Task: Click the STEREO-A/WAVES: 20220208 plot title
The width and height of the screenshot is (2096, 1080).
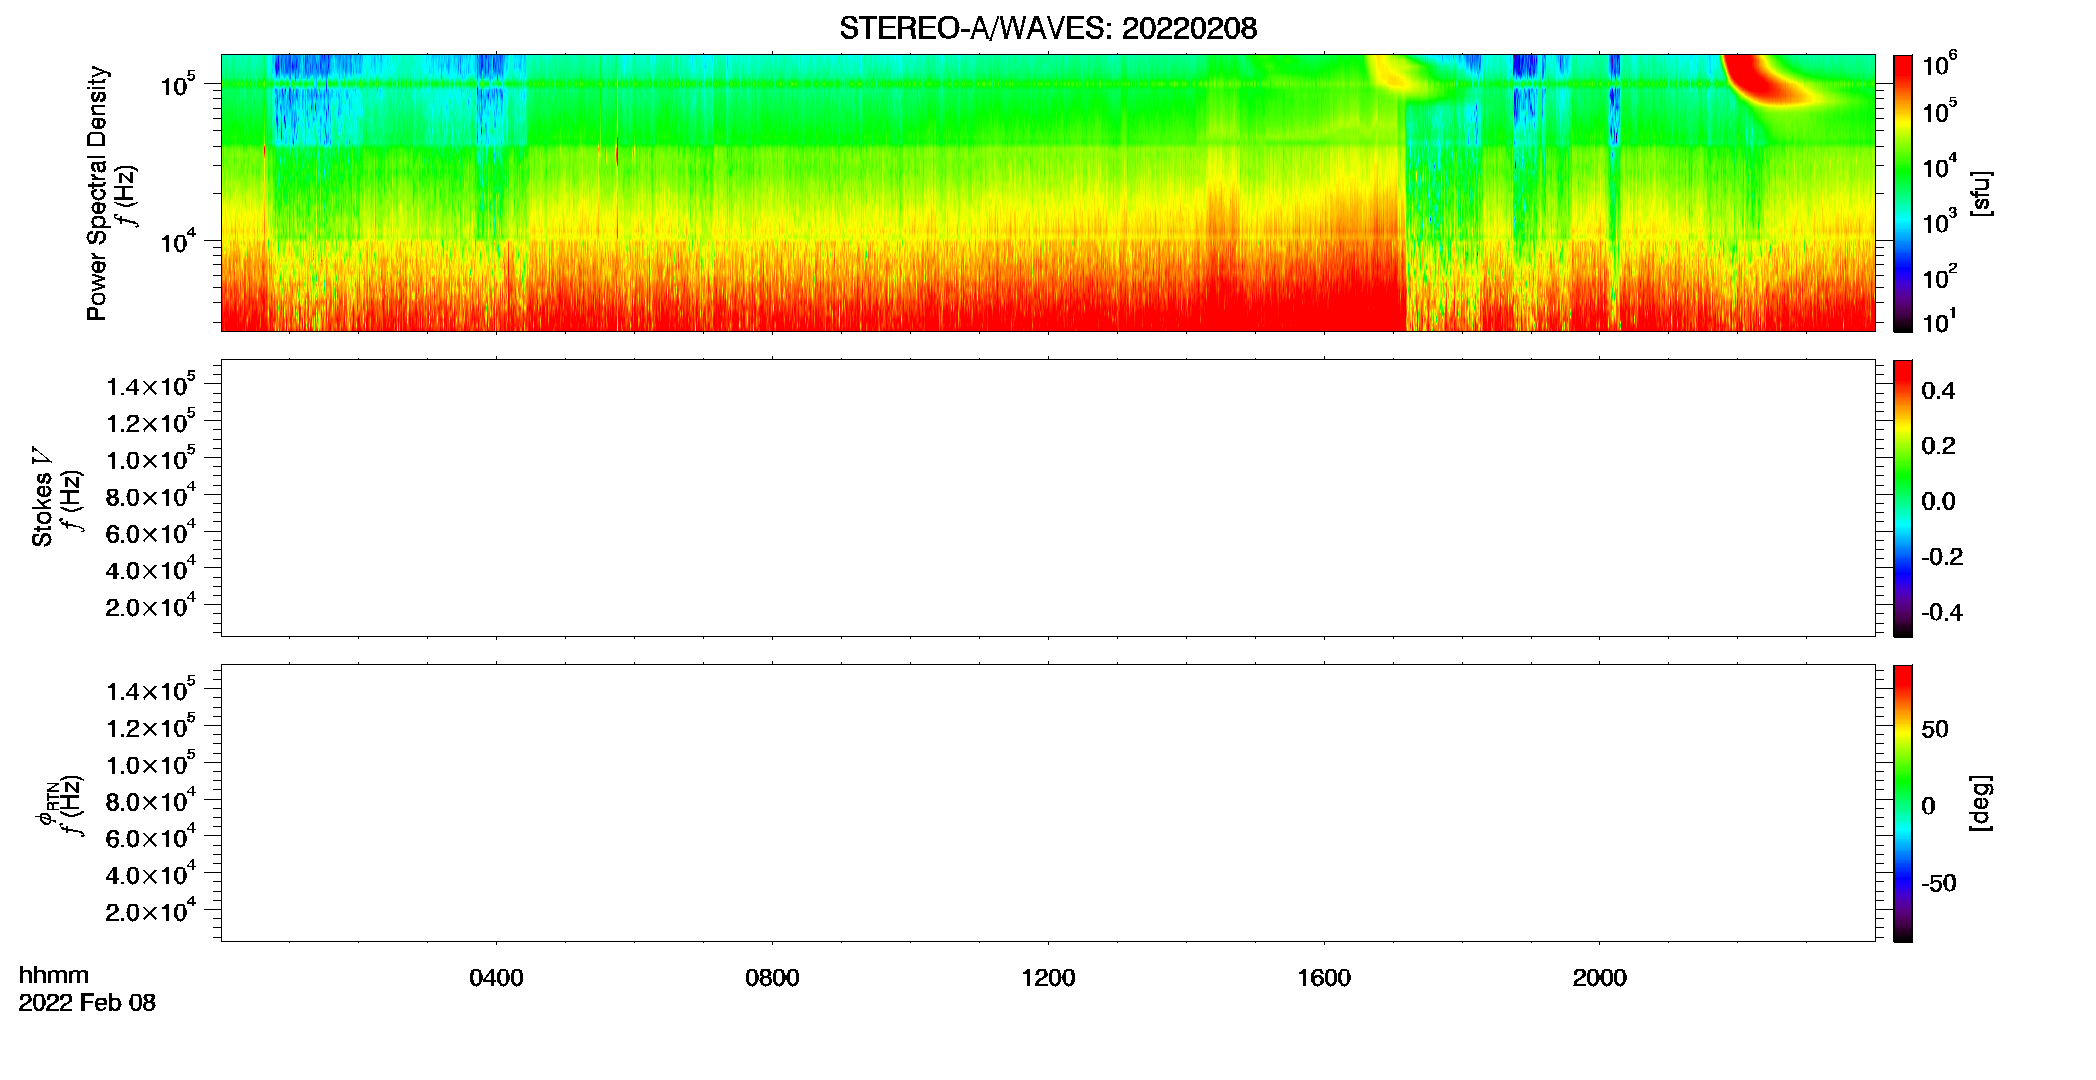Action: tap(1048, 28)
